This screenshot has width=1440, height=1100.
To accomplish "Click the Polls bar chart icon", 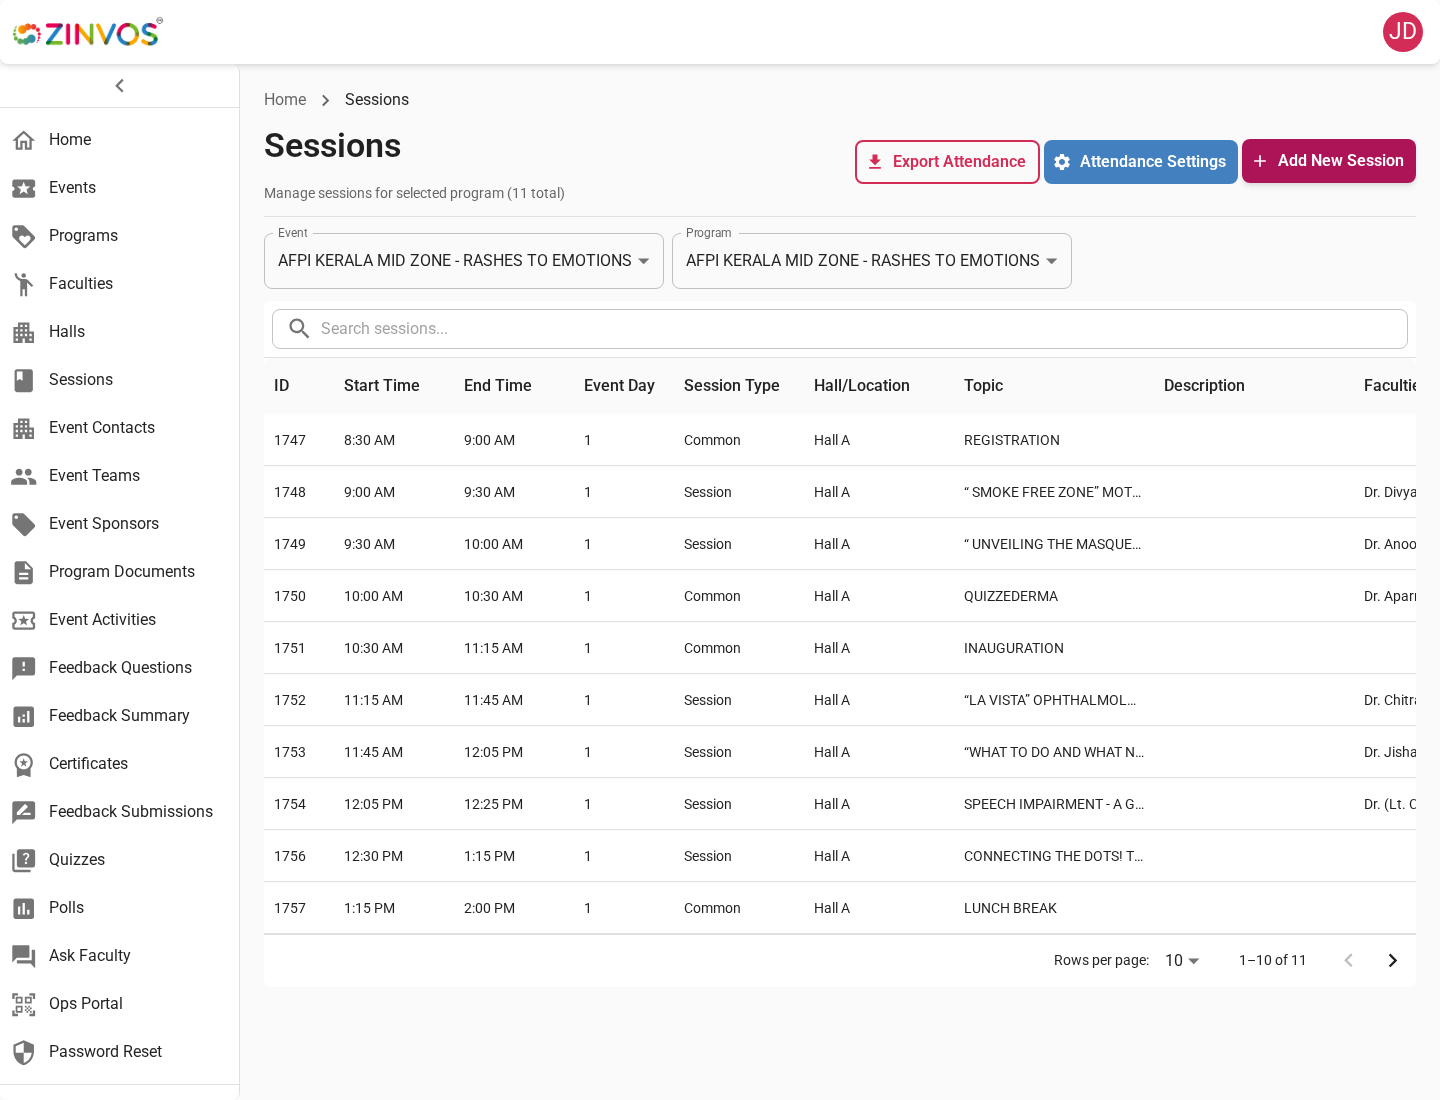I will point(24,908).
